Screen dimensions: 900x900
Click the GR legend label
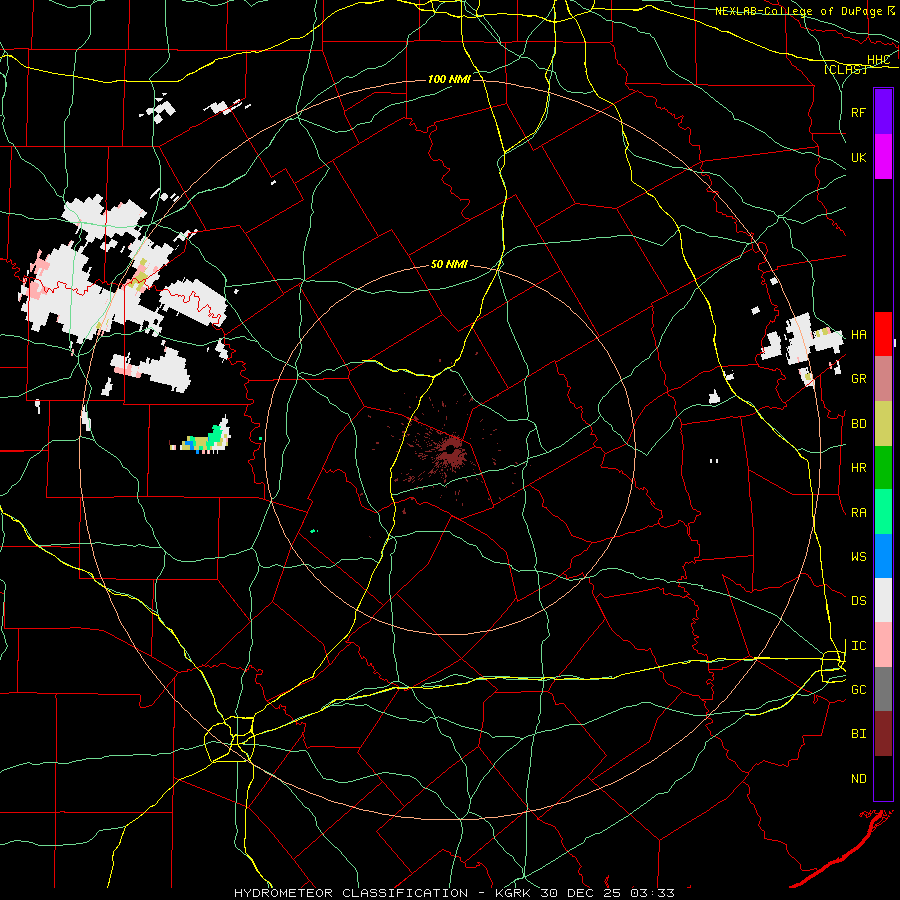858,379
